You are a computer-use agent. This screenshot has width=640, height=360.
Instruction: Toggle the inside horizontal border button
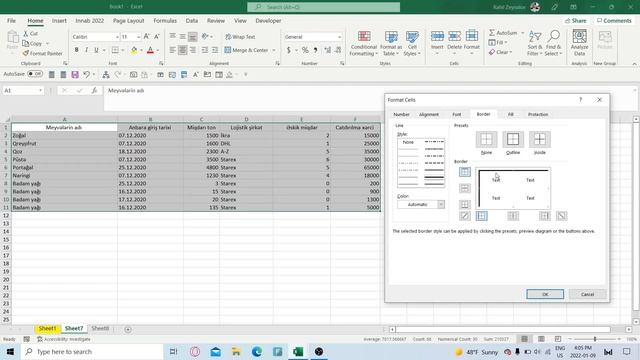click(464, 188)
